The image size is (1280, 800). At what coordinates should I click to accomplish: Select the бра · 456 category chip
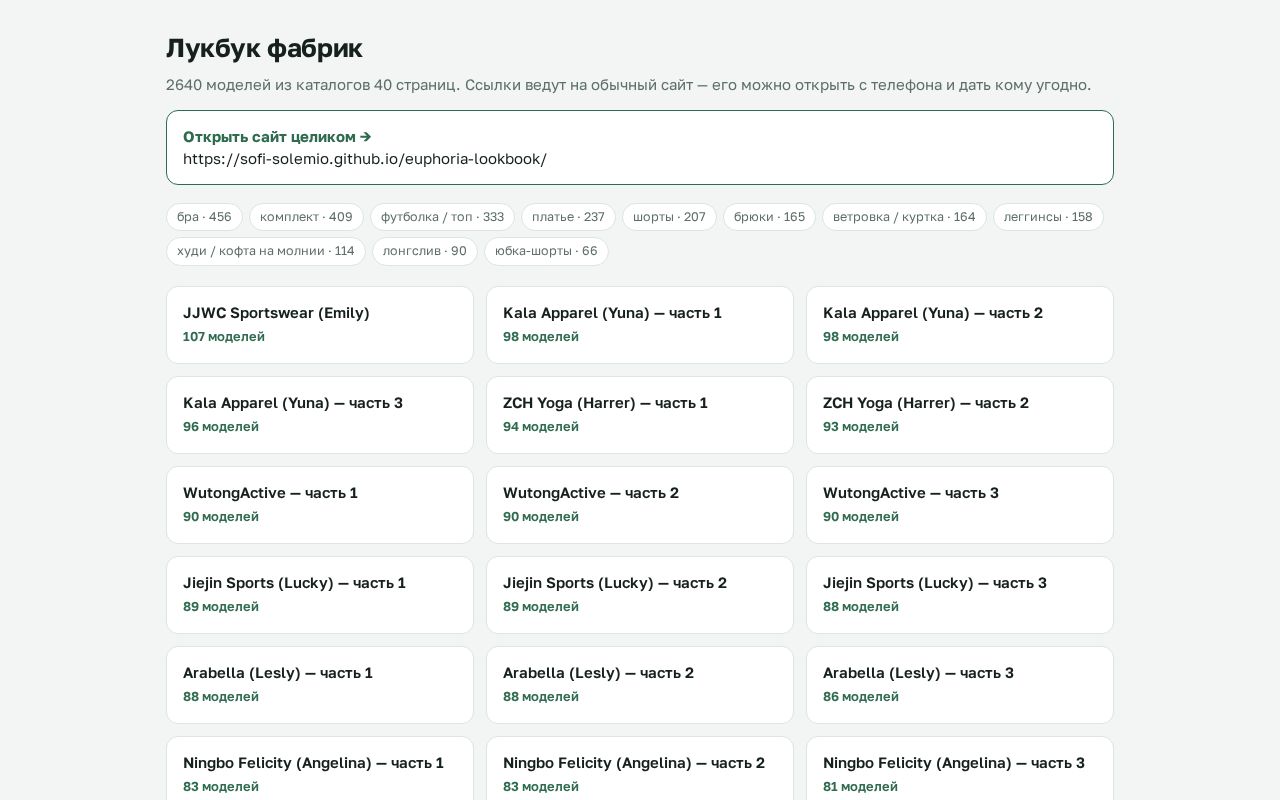tap(204, 217)
